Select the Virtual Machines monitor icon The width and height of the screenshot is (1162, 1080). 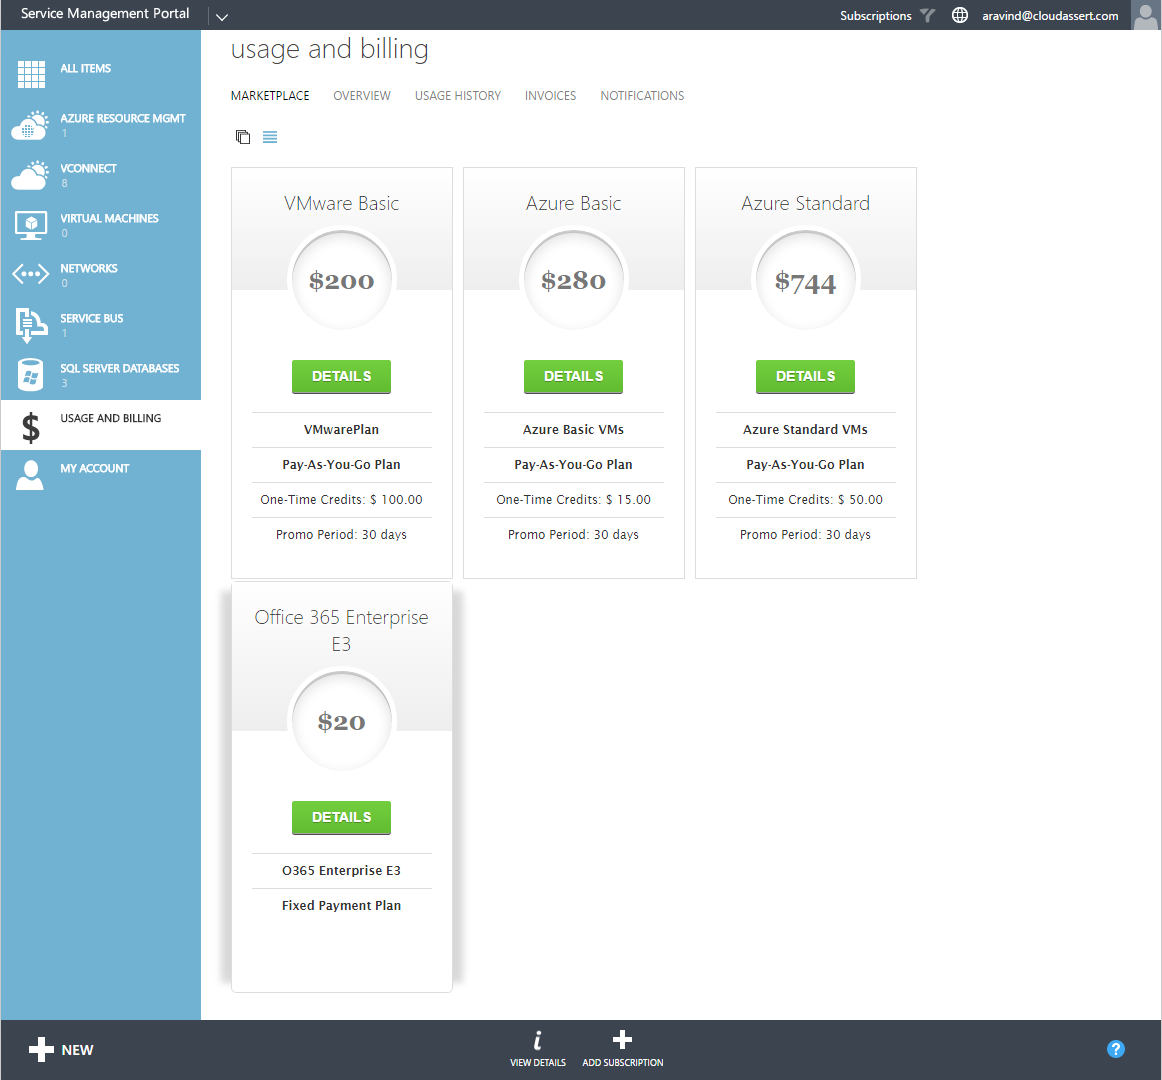(x=30, y=225)
